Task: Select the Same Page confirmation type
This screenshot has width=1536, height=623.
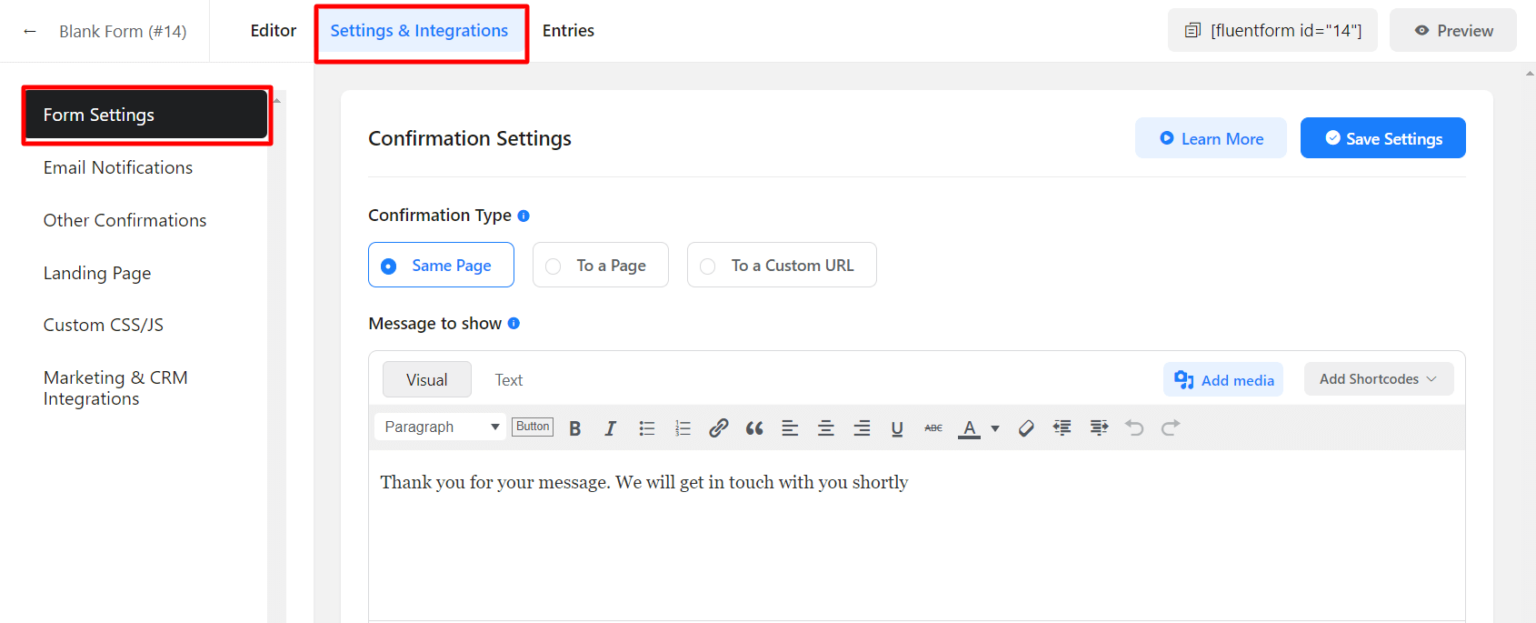Action: (x=441, y=264)
